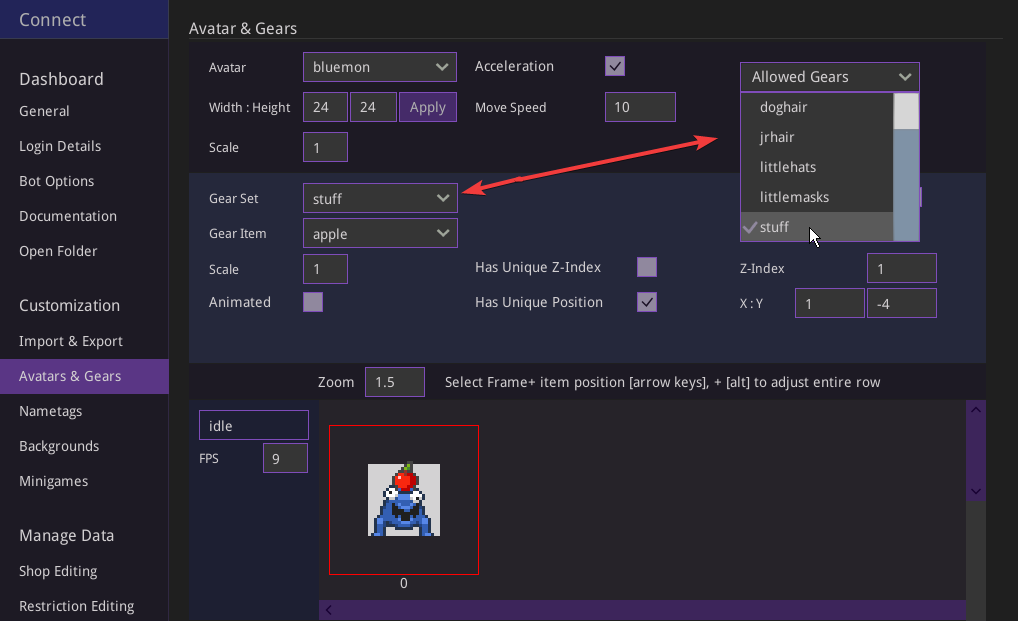
Task: Open Shop Editing page
Action: pyautogui.click(x=58, y=571)
